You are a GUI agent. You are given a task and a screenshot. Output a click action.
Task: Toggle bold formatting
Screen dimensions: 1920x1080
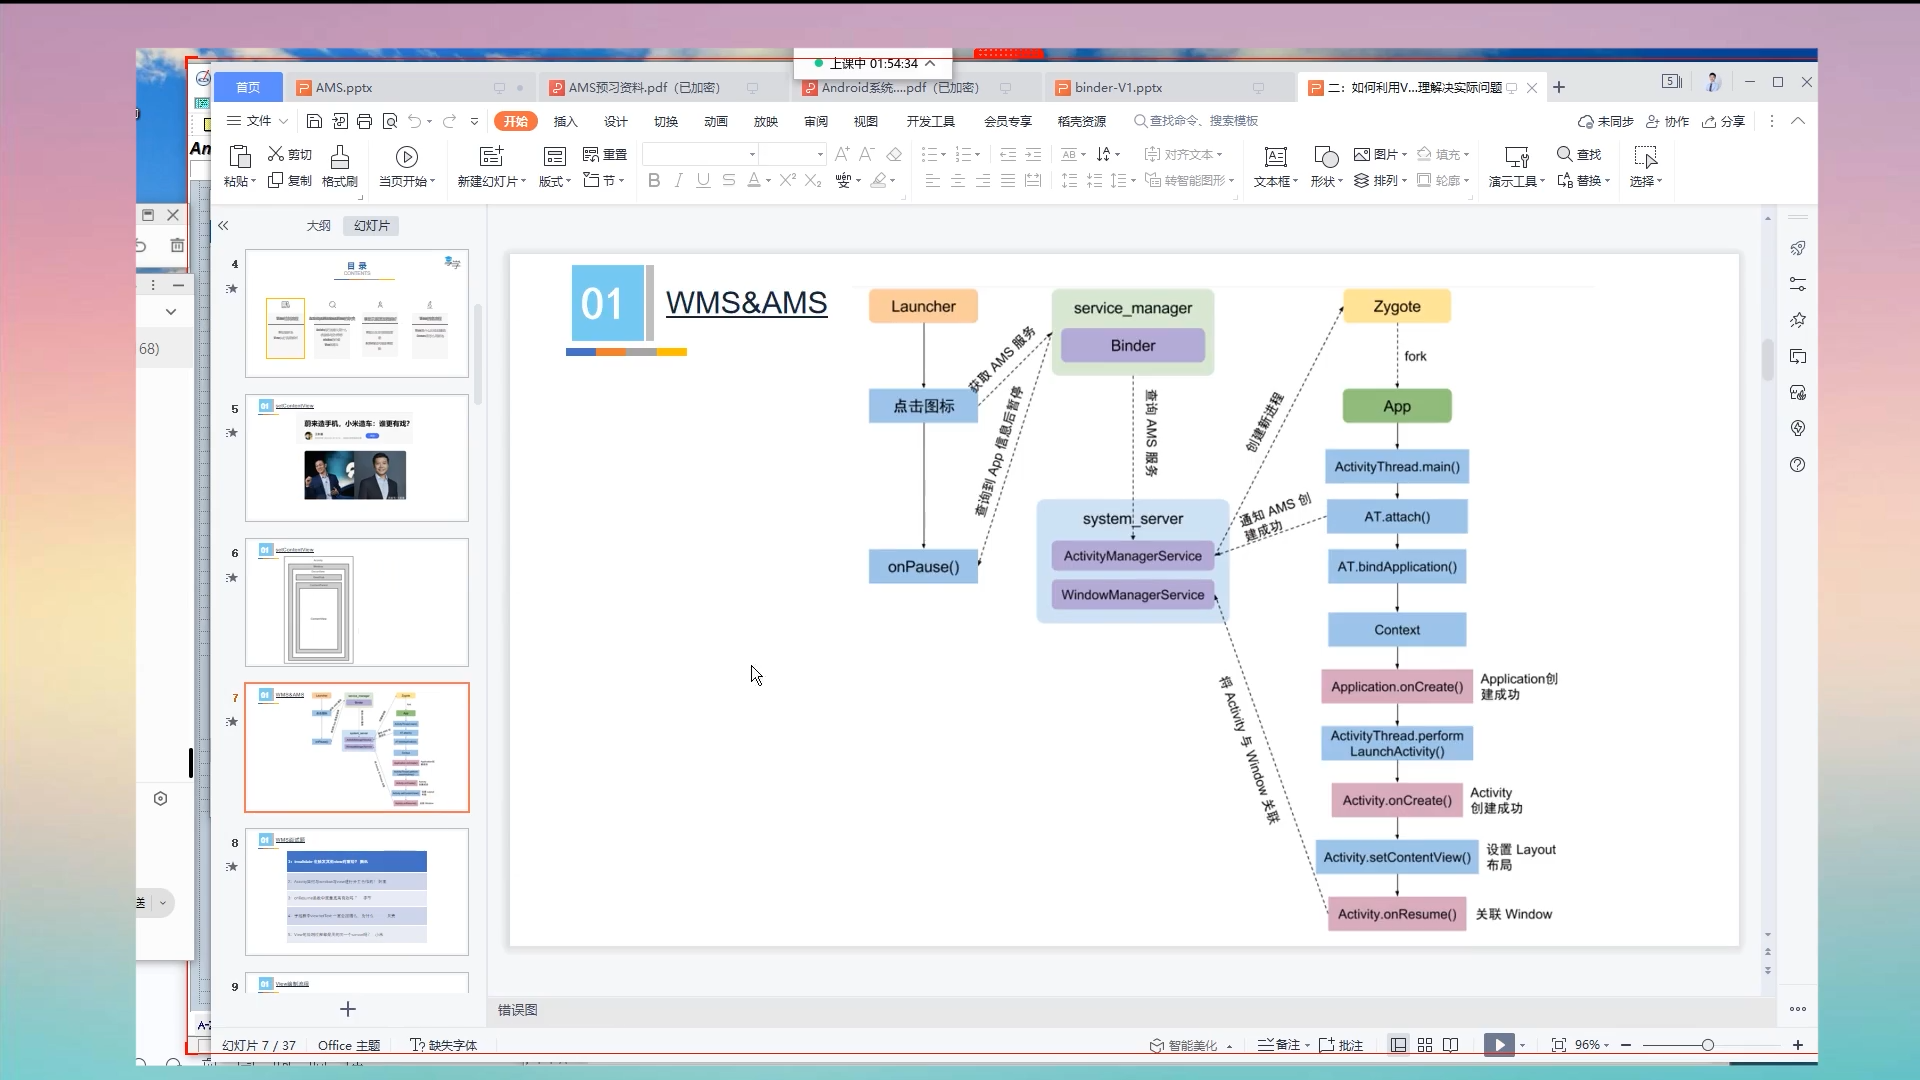point(654,181)
